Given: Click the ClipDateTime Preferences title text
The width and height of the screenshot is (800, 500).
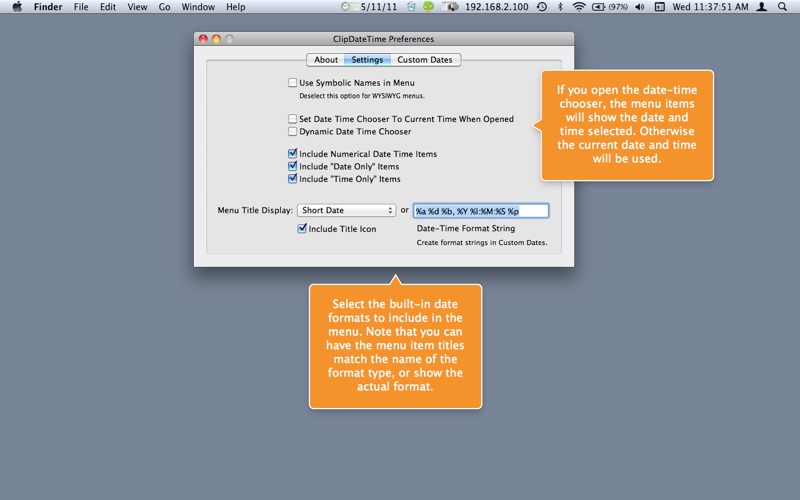Looking at the screenshot, I should tap(383, 39).
